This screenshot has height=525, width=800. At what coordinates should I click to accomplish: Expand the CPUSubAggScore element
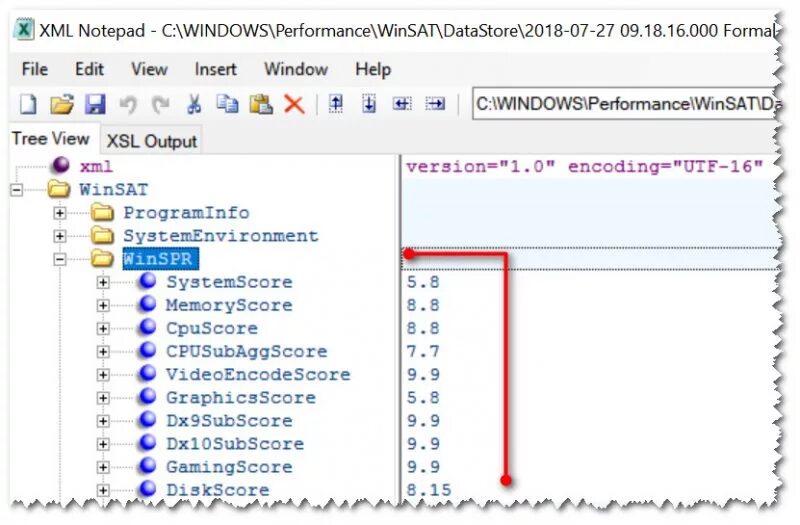pos(103,352)
